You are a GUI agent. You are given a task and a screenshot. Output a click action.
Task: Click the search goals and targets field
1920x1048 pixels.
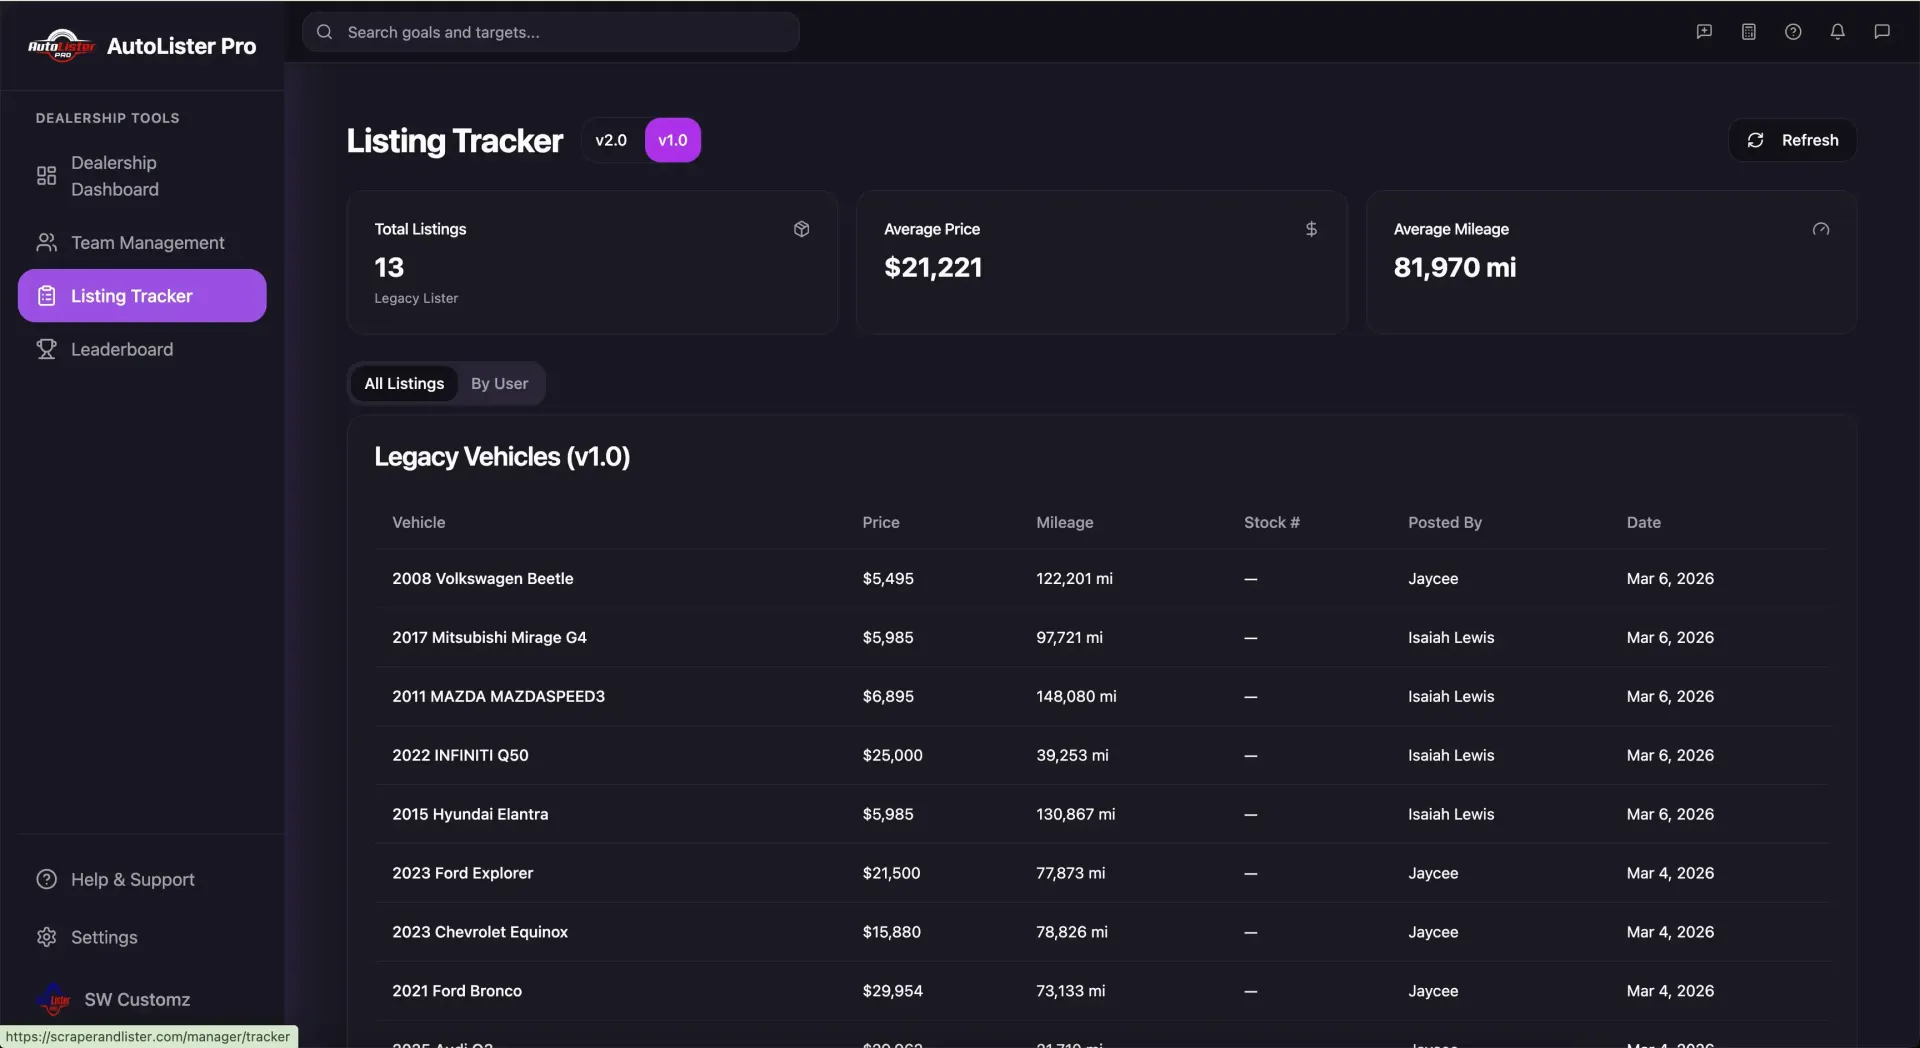pyautogui.click(x=551, y=31)
